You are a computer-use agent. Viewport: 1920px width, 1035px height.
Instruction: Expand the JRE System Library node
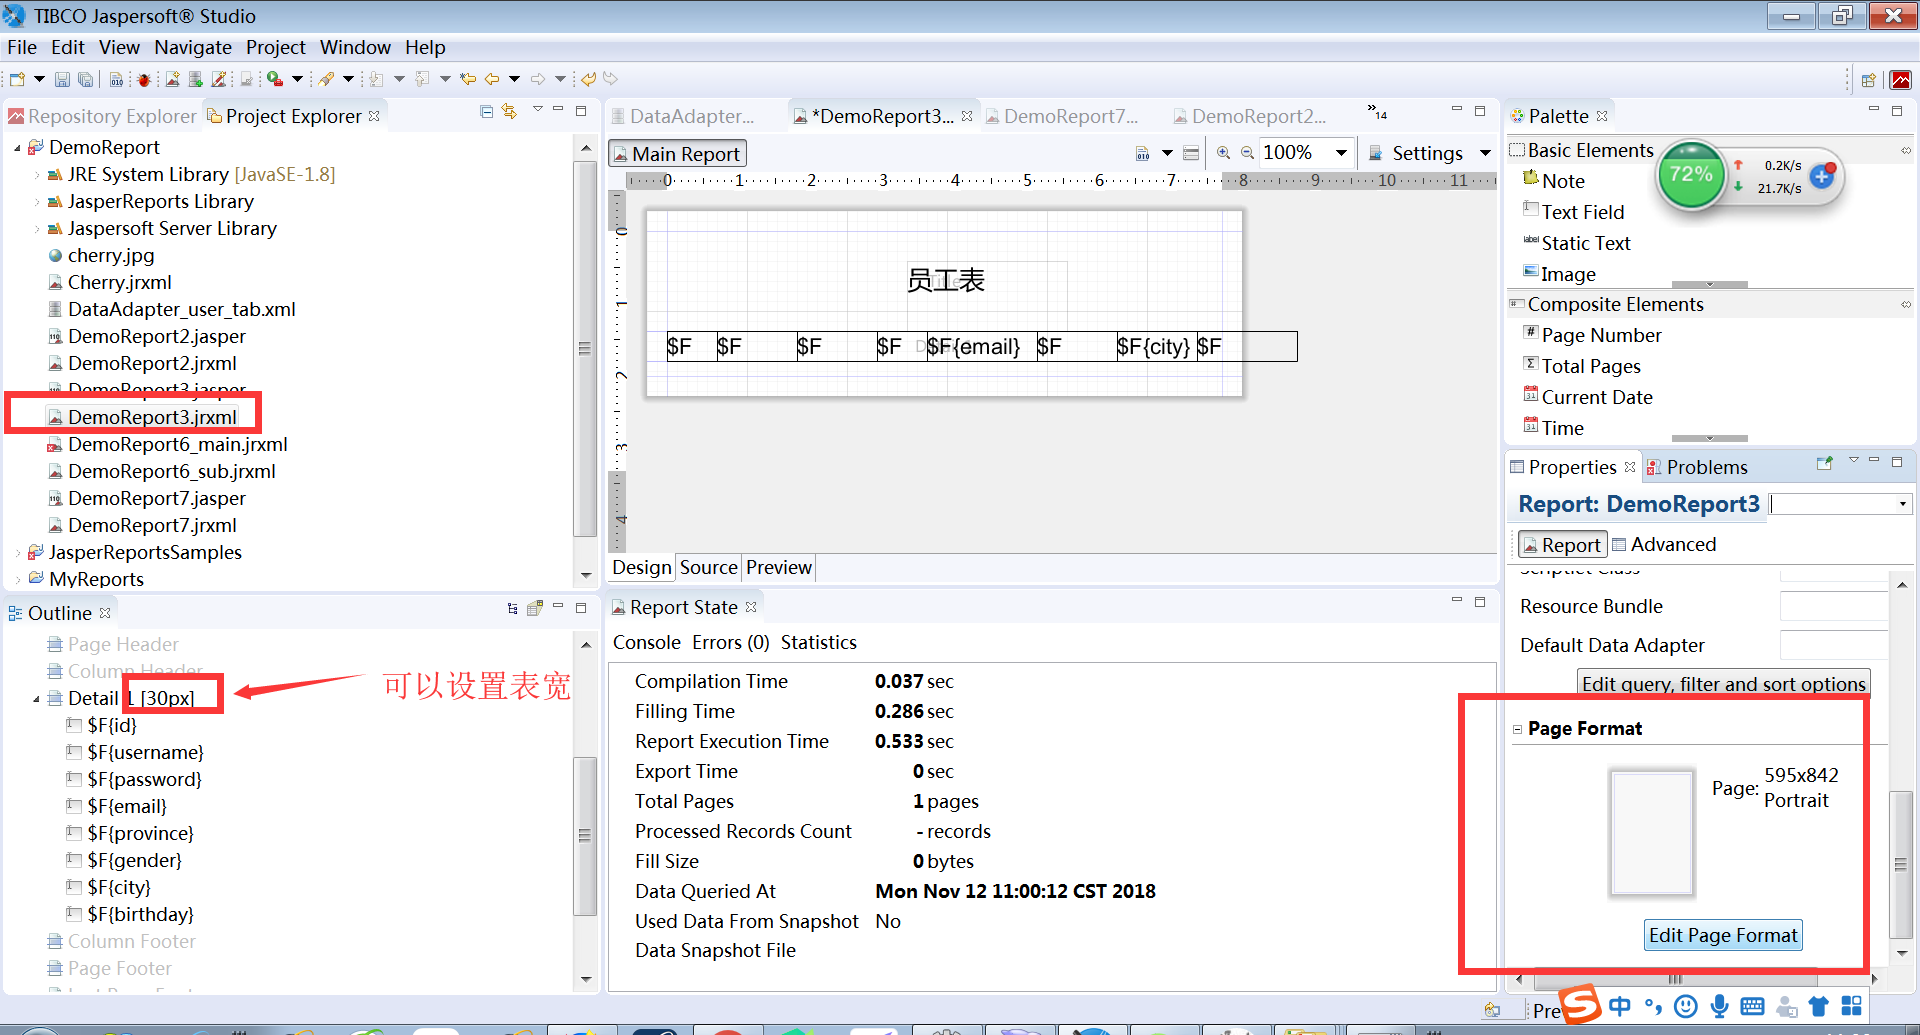coord(37,175)
